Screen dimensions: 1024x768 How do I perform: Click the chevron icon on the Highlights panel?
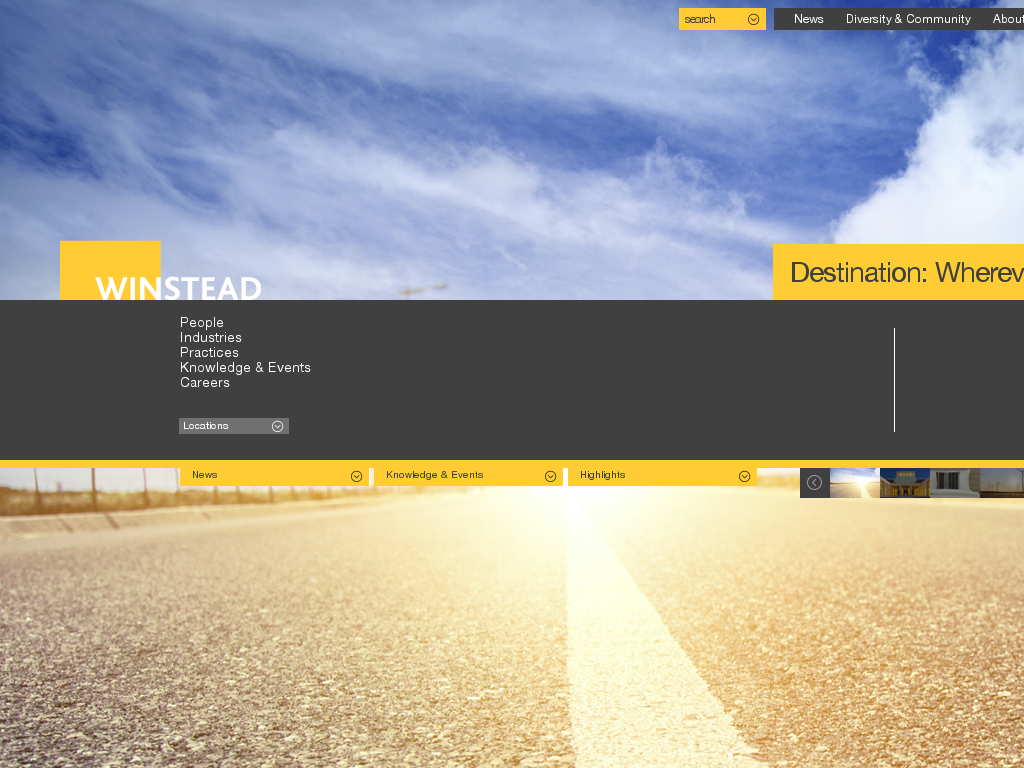pyautogui.click(x=744, y=477)
